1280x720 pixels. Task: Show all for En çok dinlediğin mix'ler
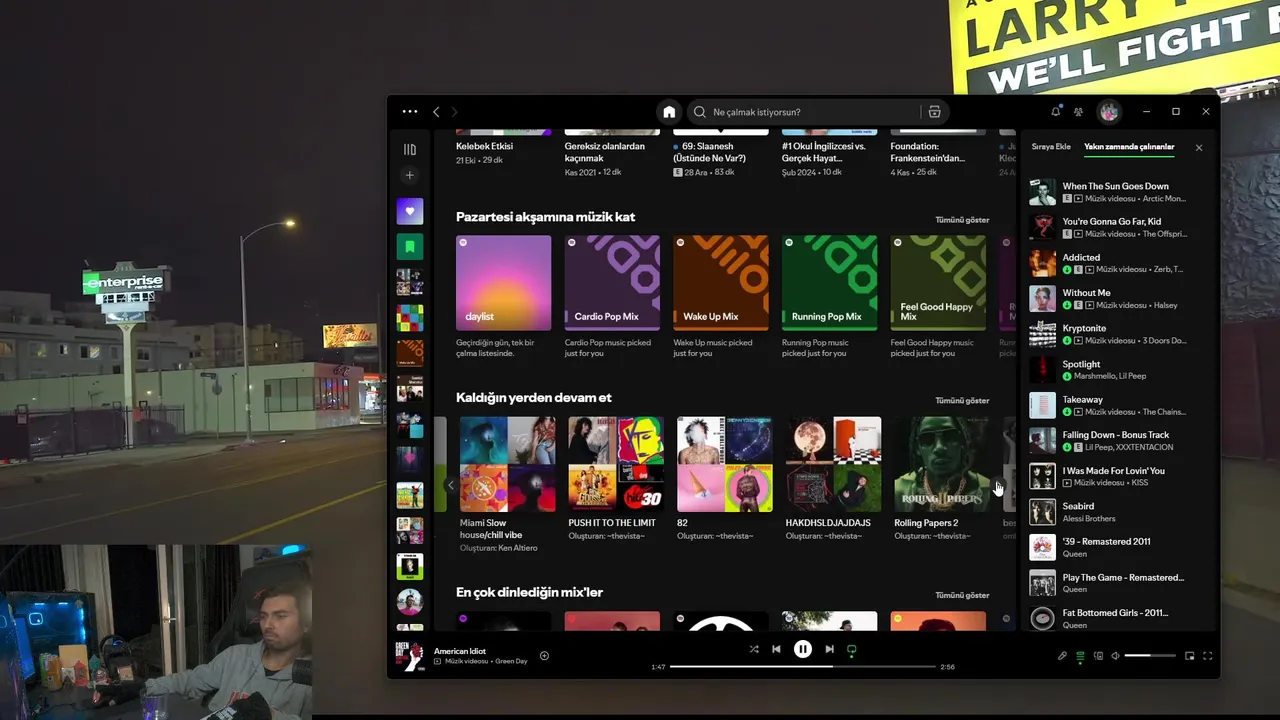962,595
